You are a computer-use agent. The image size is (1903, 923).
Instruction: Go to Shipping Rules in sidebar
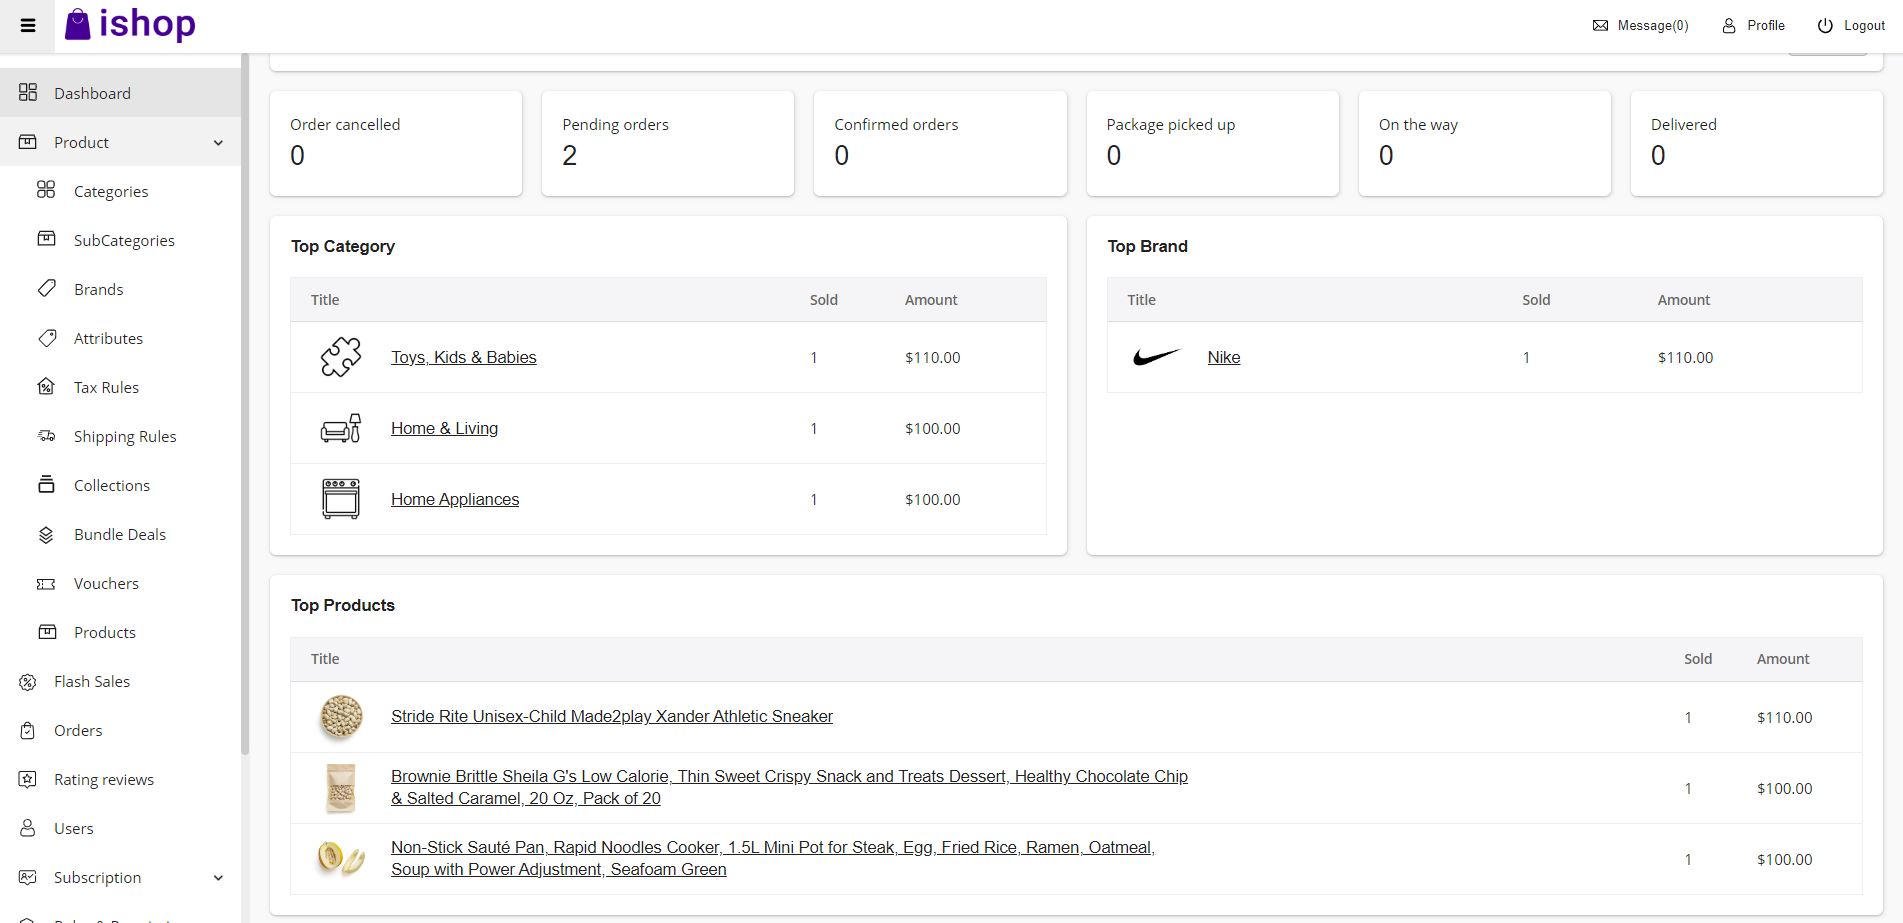[x=124, y=436]
